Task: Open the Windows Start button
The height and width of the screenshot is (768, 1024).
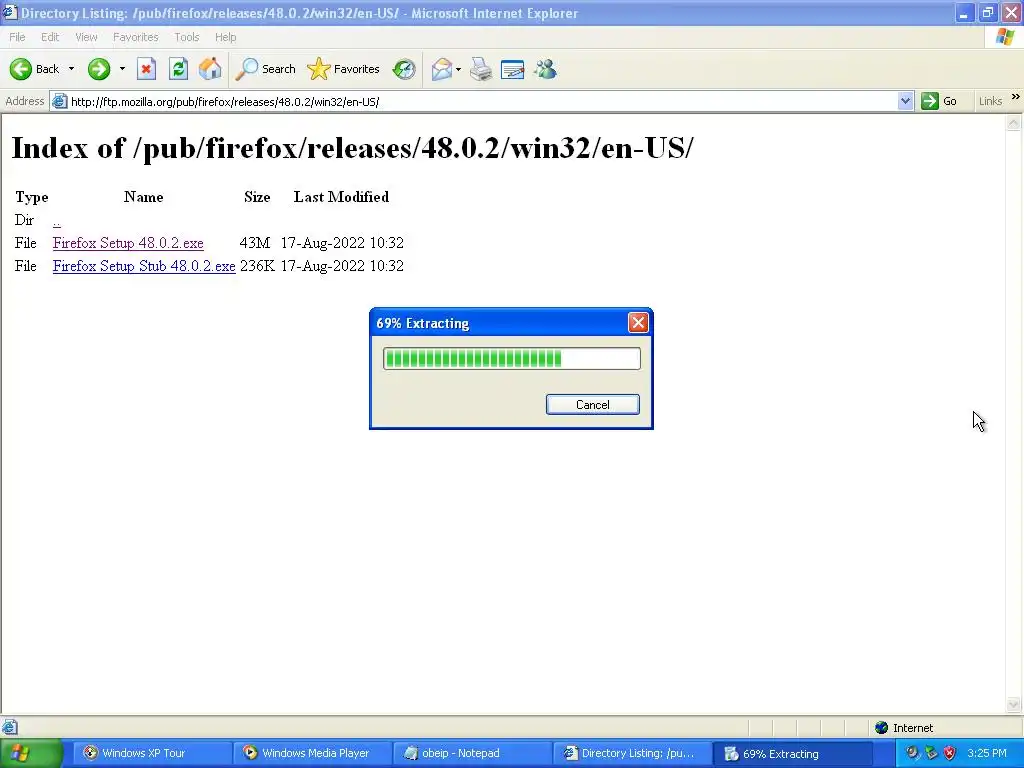Action: (x=31, y=753)
